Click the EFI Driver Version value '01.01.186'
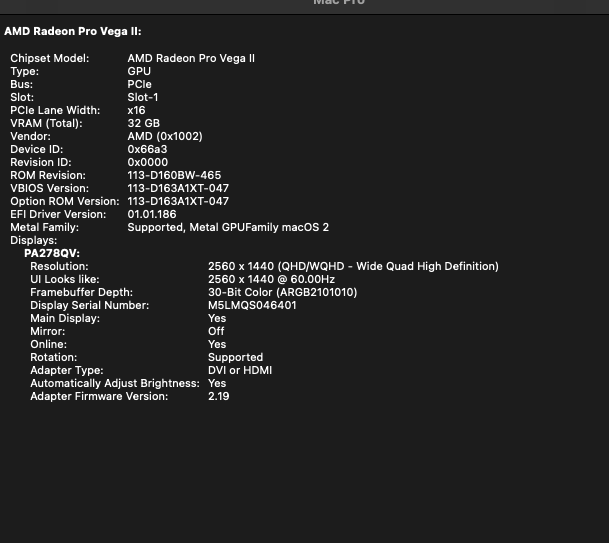This screenshot has width=609, height=543. click(x=152, y=214)
